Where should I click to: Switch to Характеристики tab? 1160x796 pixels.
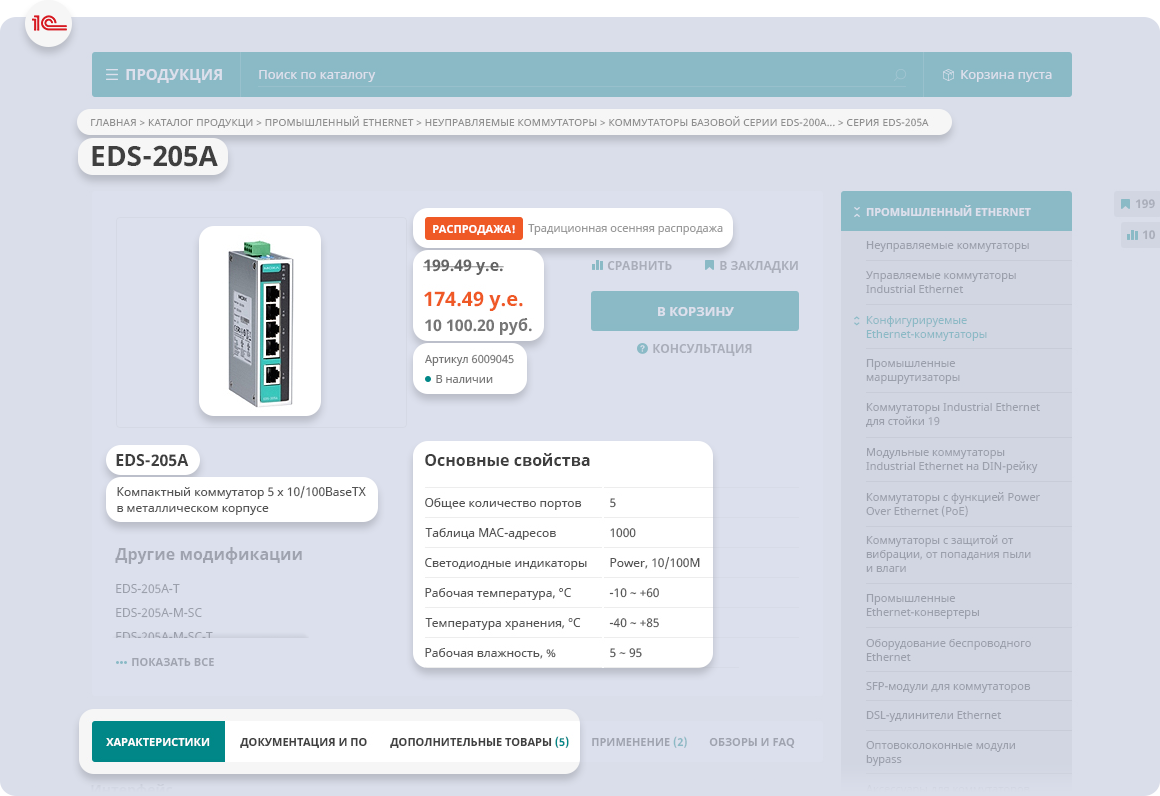158,741
